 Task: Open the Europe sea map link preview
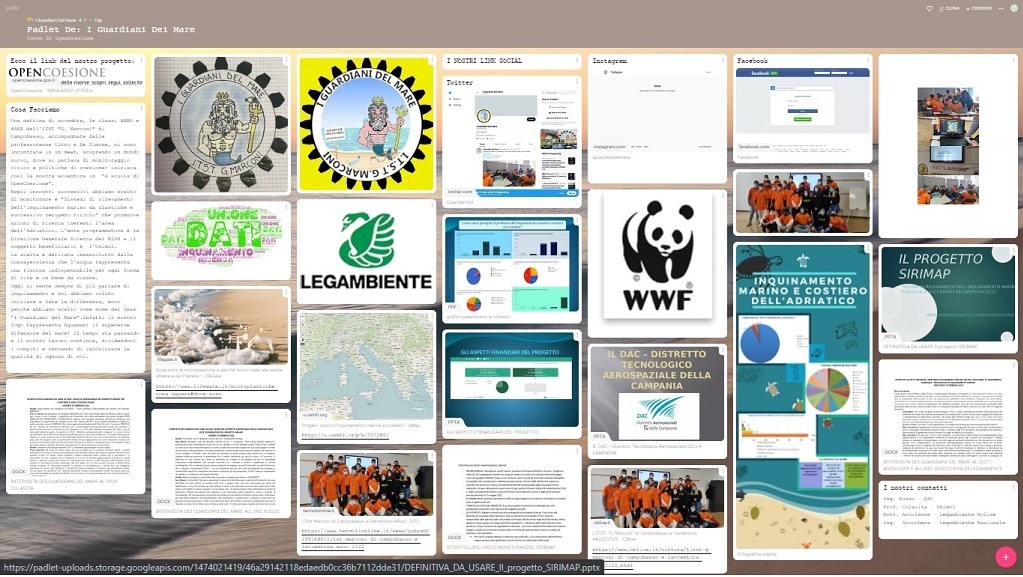click(366, 366)
